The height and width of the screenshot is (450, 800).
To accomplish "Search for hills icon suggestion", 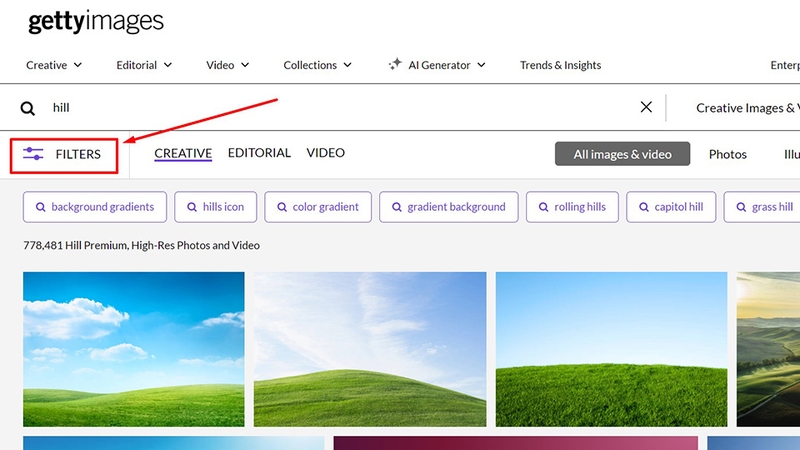I will (x=215, y=207).
